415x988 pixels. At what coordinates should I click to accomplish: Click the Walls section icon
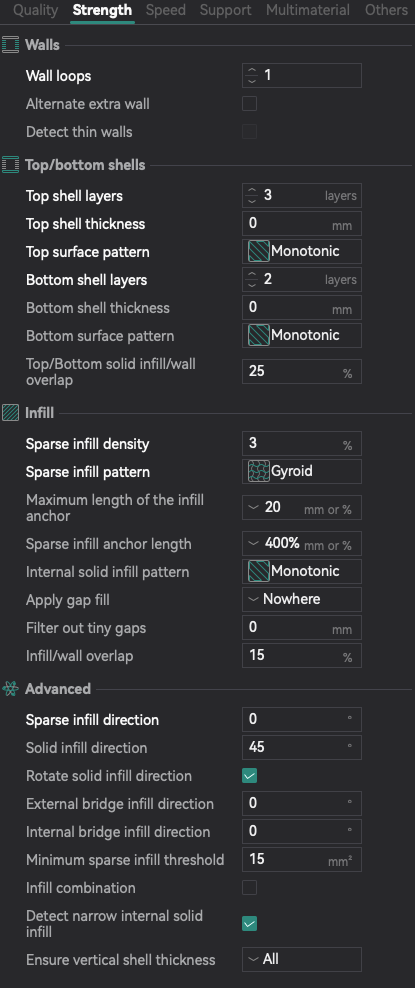coord(11,45)
